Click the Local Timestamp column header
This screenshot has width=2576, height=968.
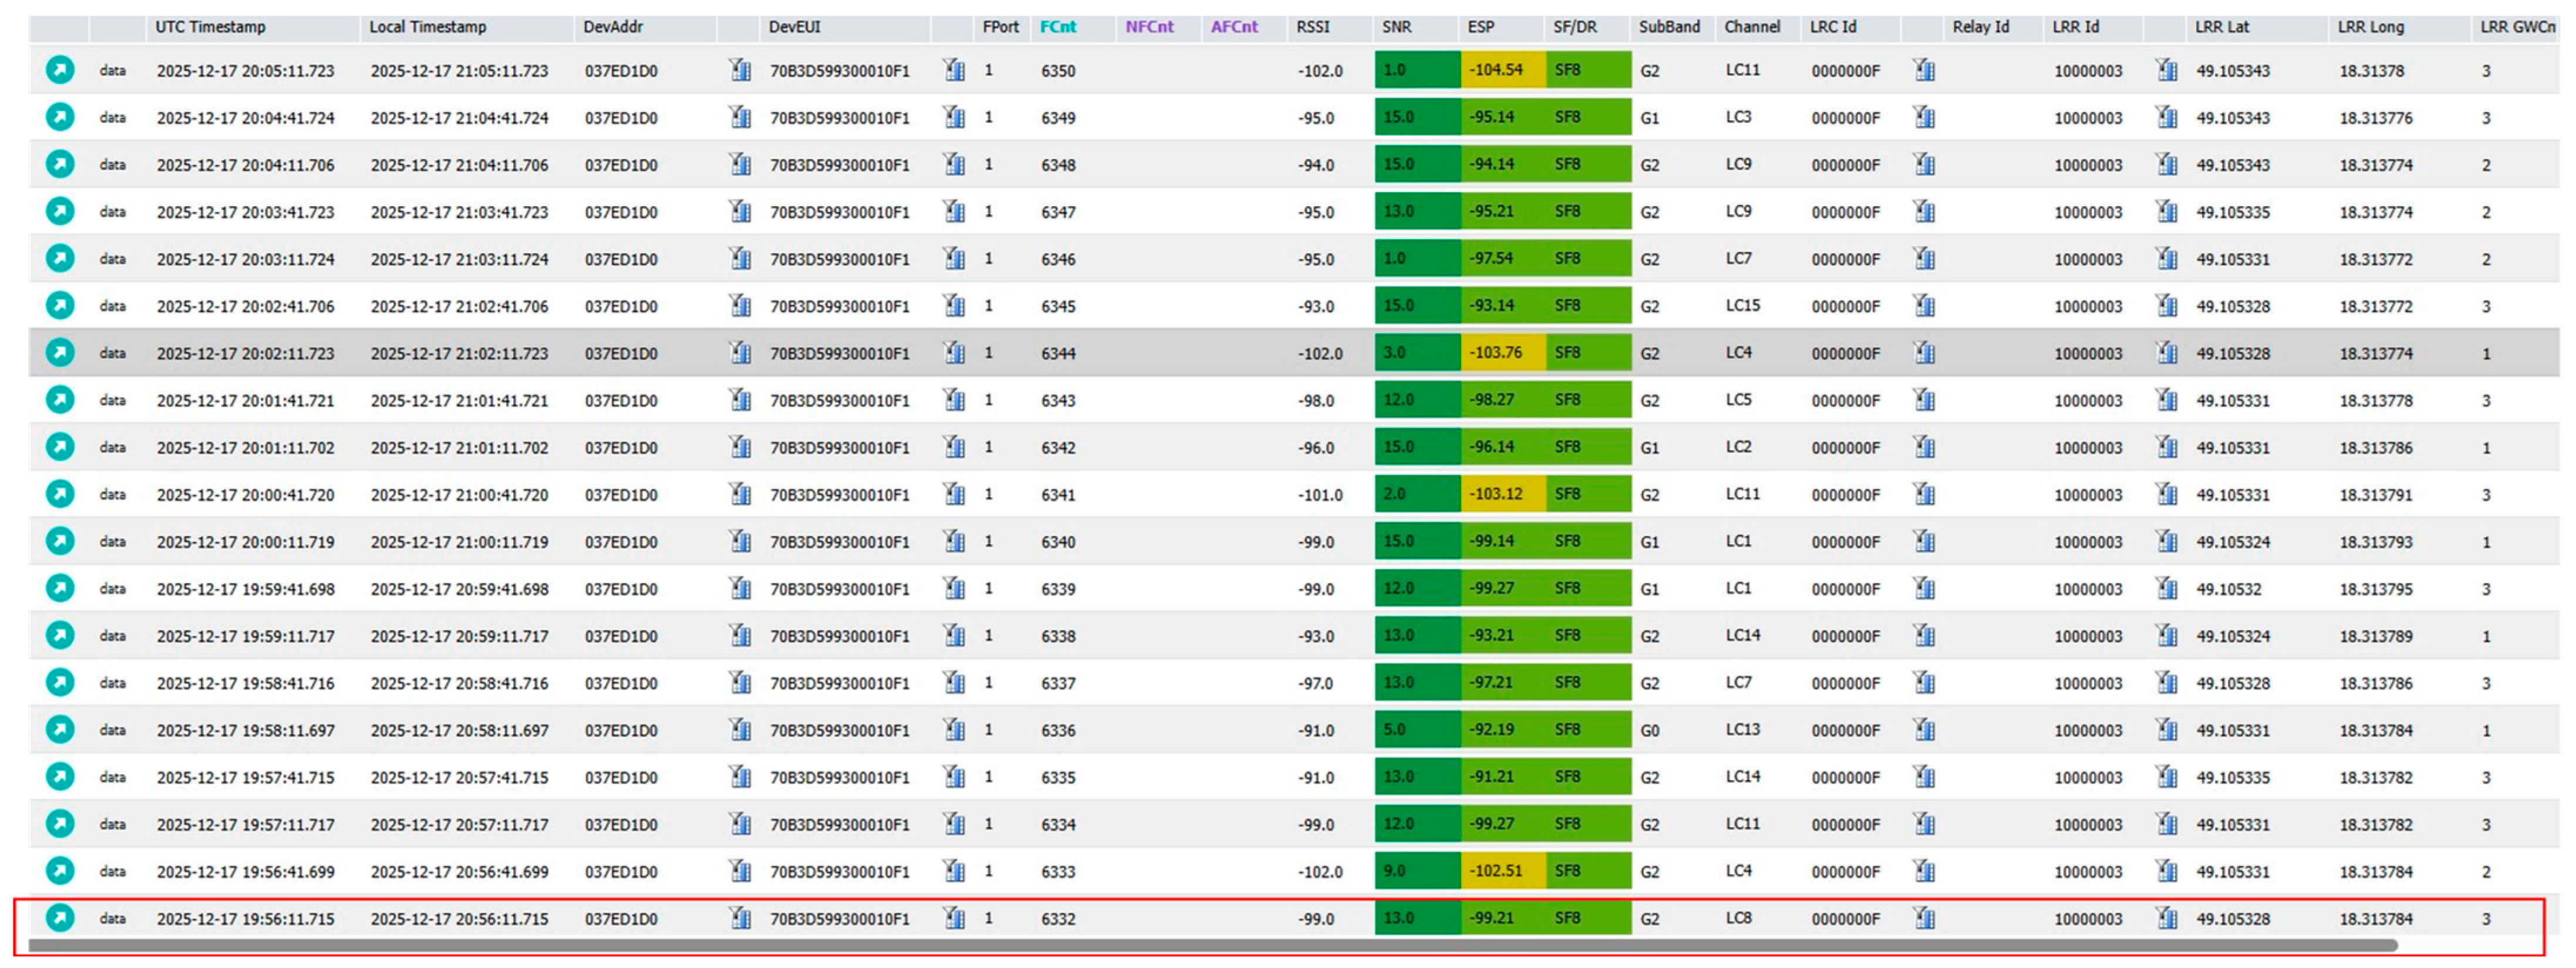tap(427, 27)
